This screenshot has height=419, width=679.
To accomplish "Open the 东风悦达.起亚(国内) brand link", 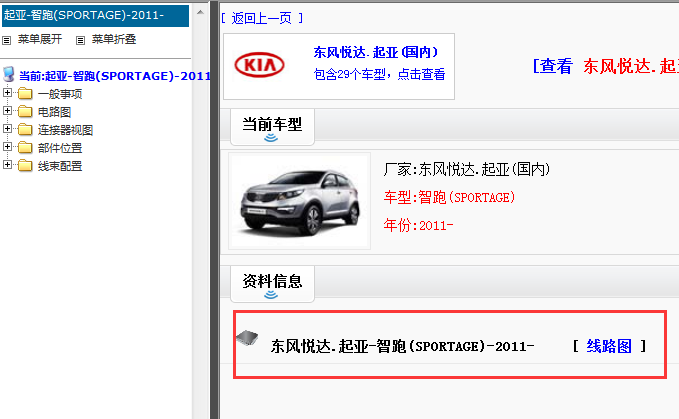I will point(375,52).
